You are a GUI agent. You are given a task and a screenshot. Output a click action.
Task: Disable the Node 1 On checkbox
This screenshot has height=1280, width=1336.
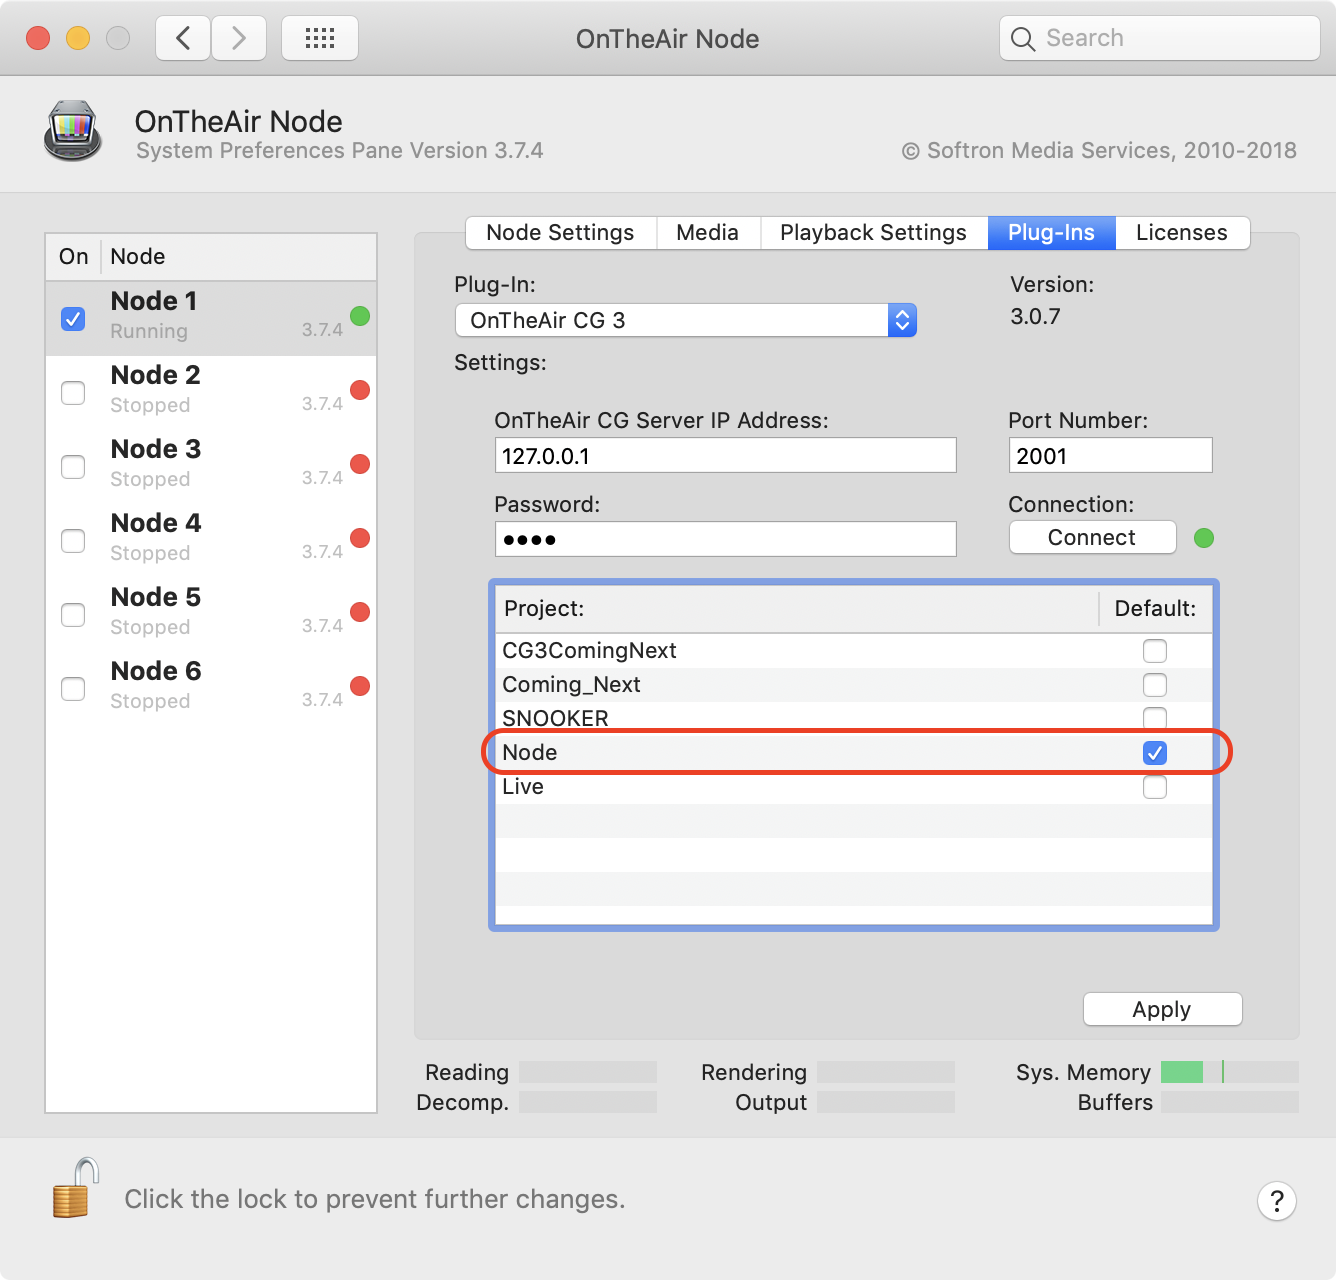[x=73, y=319]
